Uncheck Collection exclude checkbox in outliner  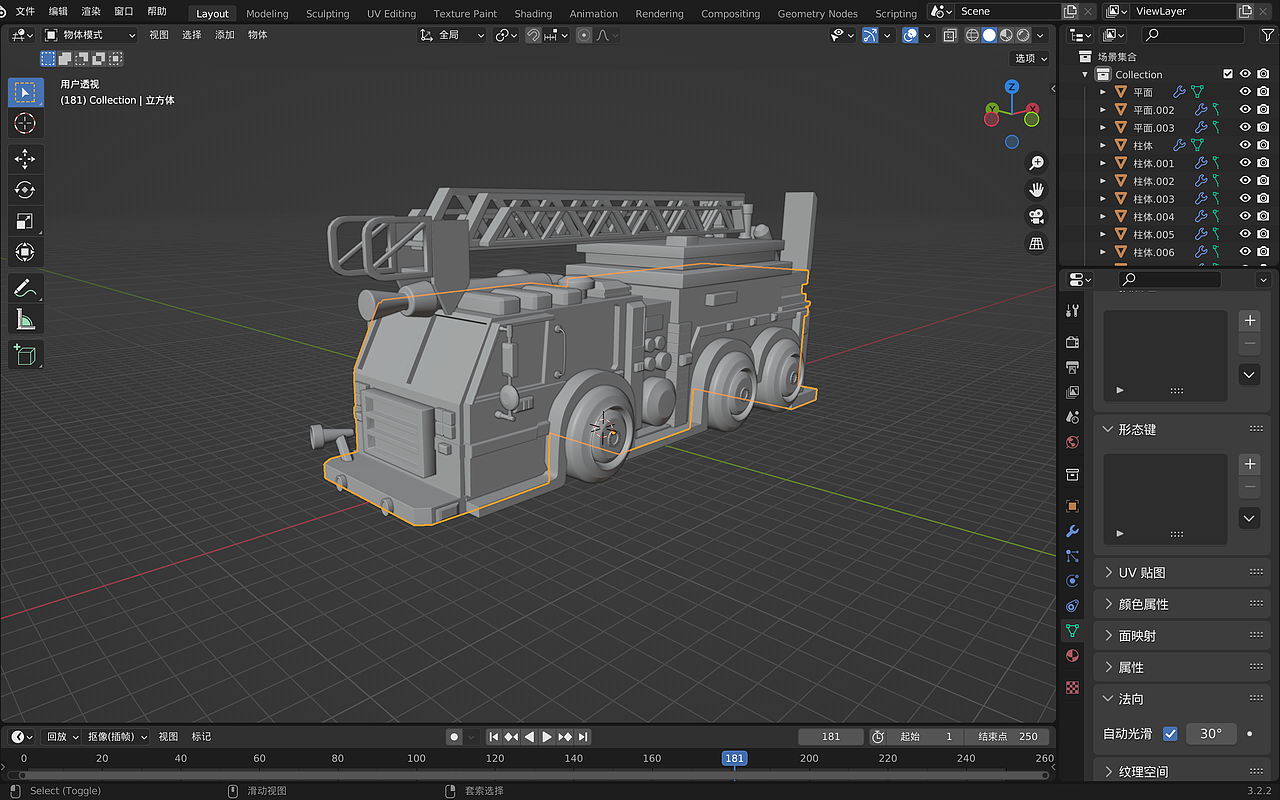tap(1228, 74)
